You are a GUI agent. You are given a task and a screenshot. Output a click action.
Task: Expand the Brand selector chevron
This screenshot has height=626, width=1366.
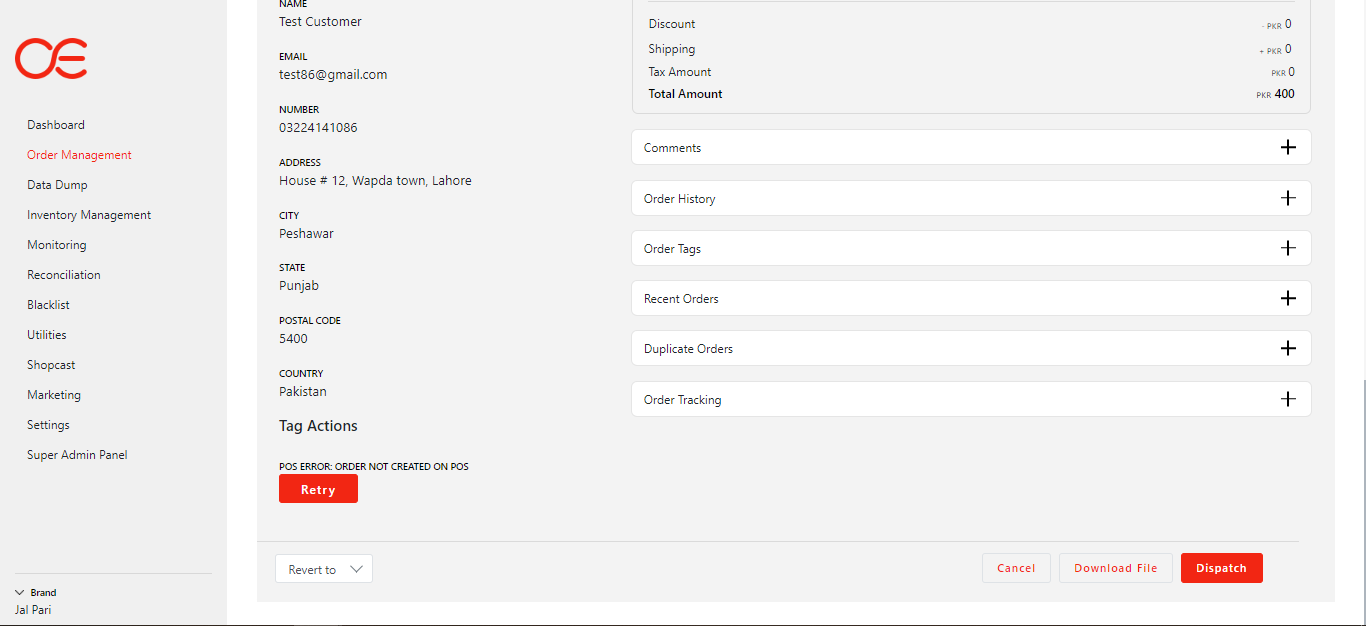pos(19,592)
